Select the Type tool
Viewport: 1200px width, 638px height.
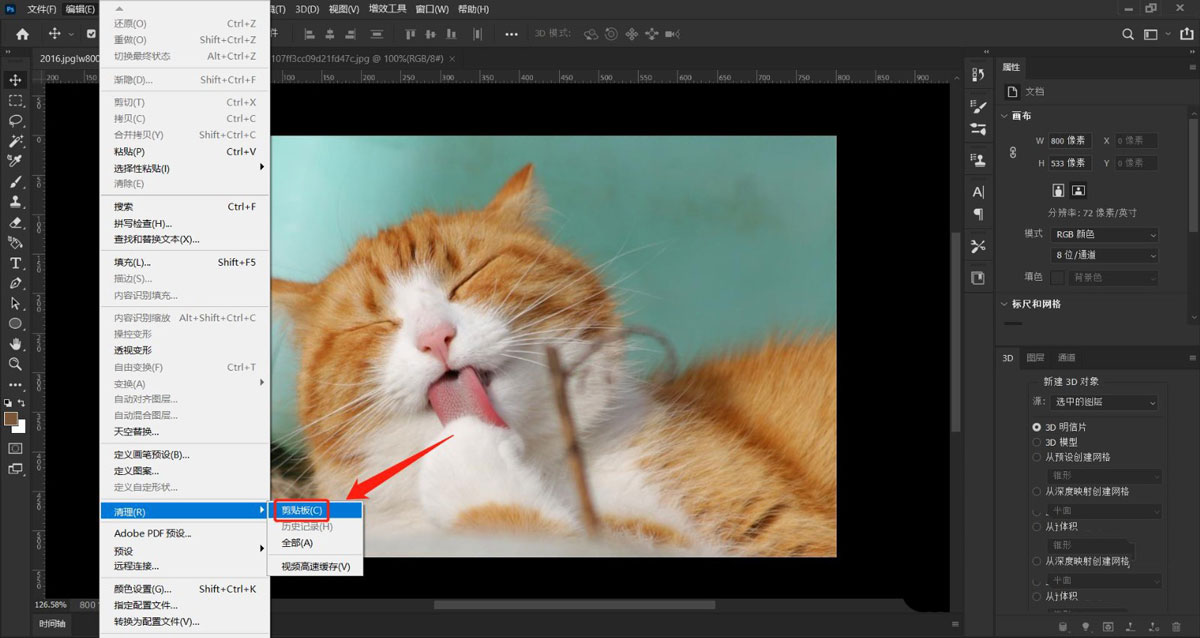(15, 262)
